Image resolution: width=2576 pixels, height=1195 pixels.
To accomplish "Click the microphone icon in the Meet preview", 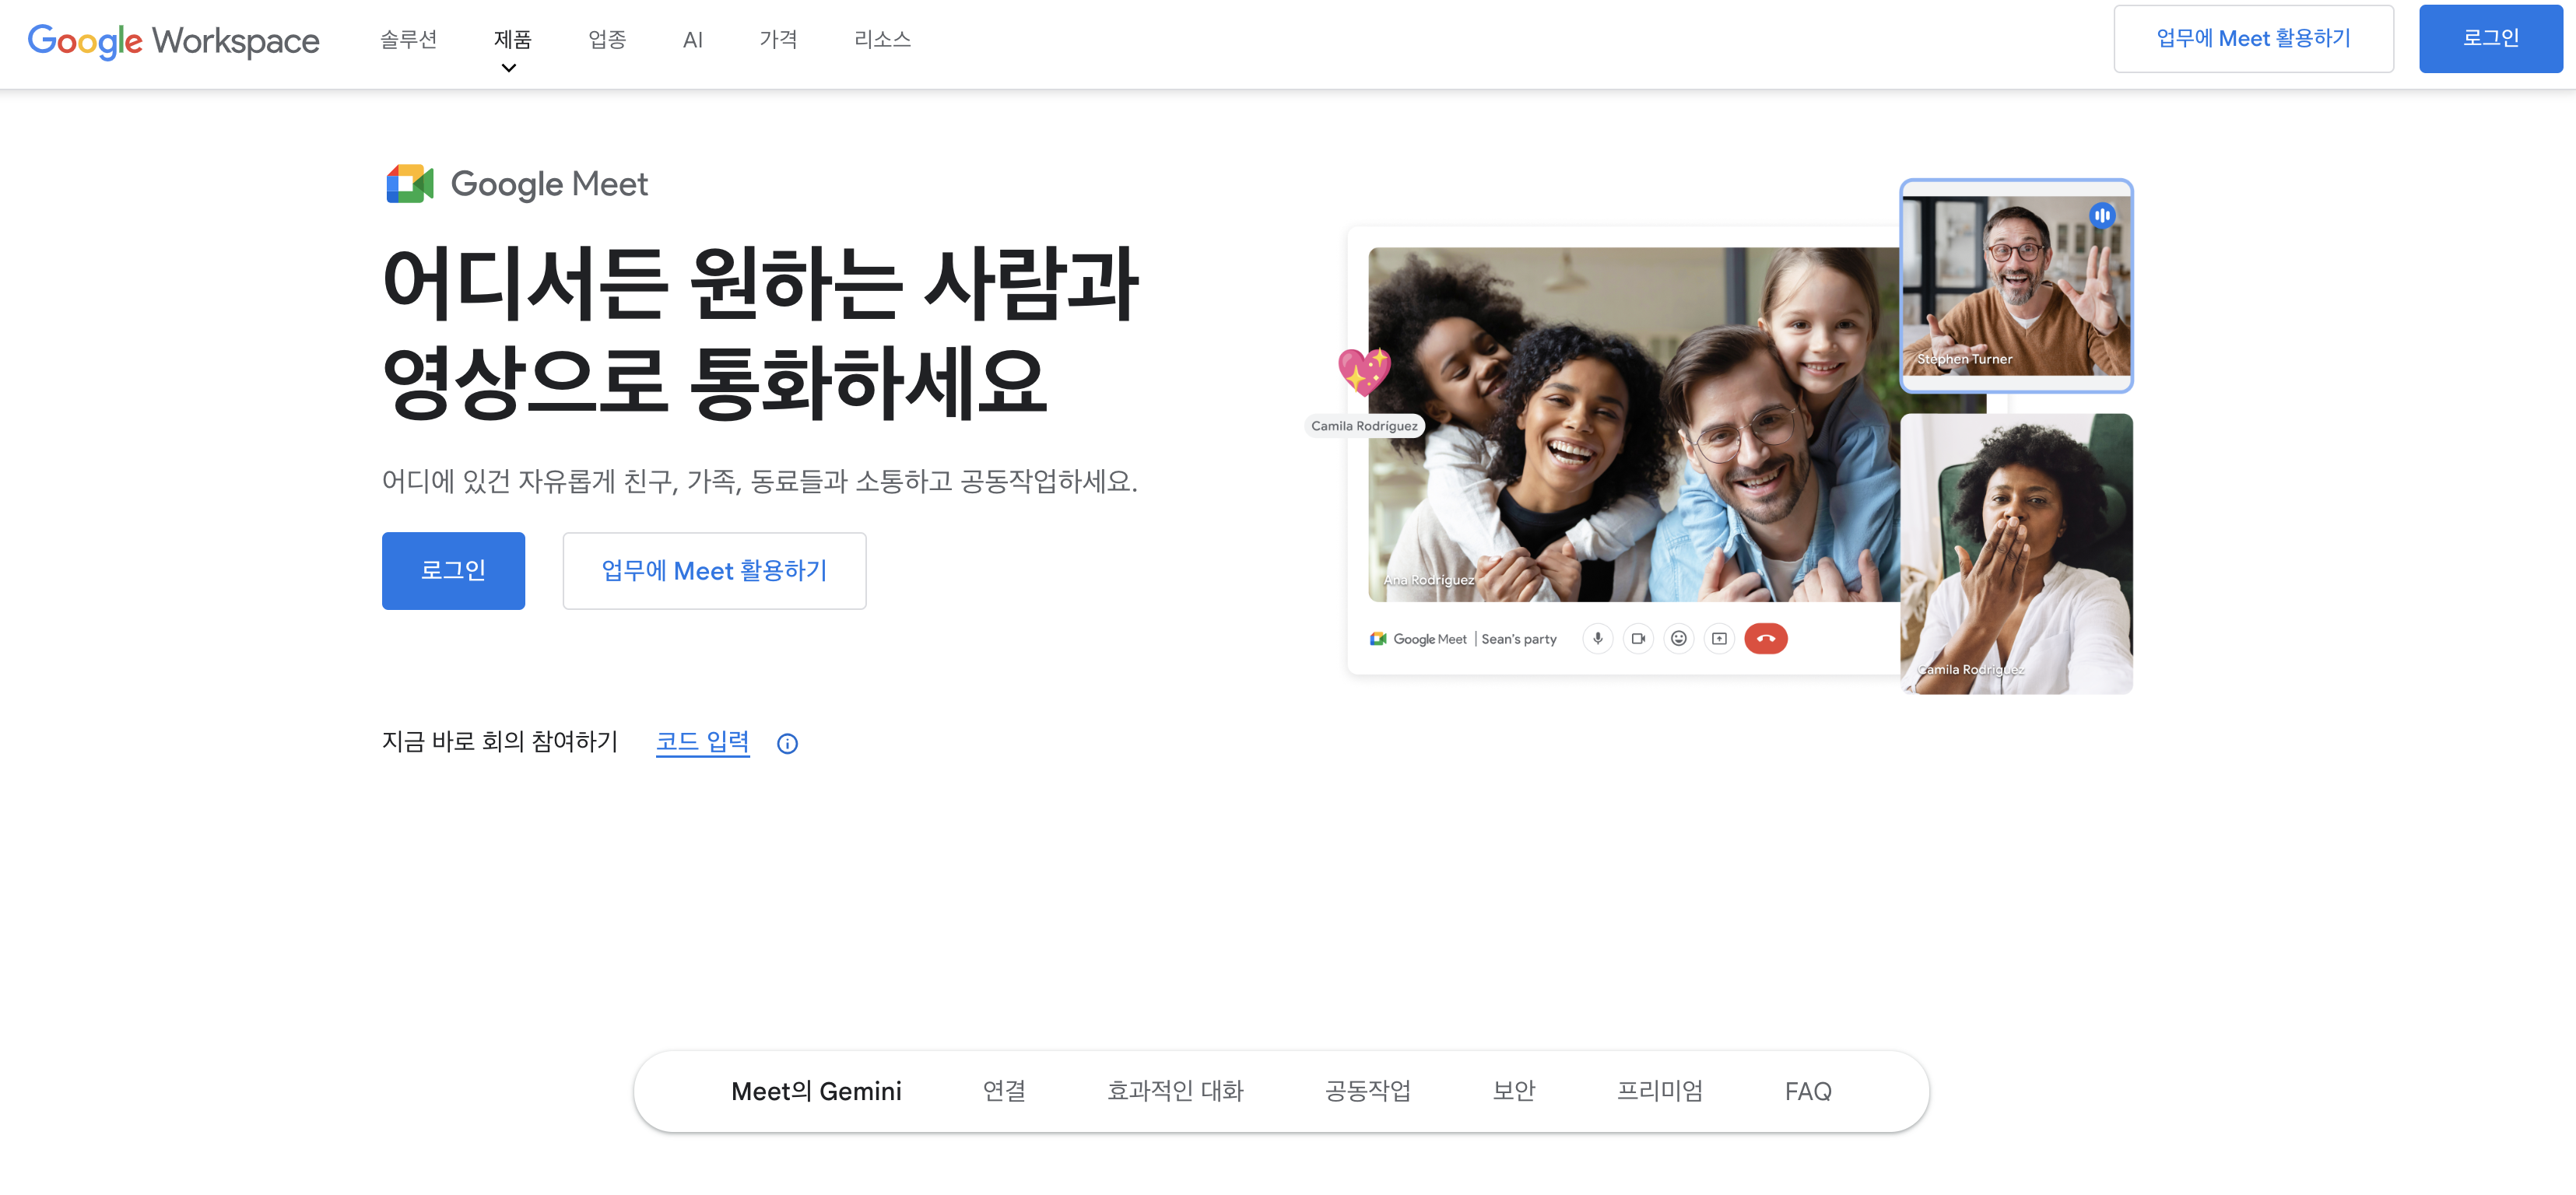I will coord(1597,638).
